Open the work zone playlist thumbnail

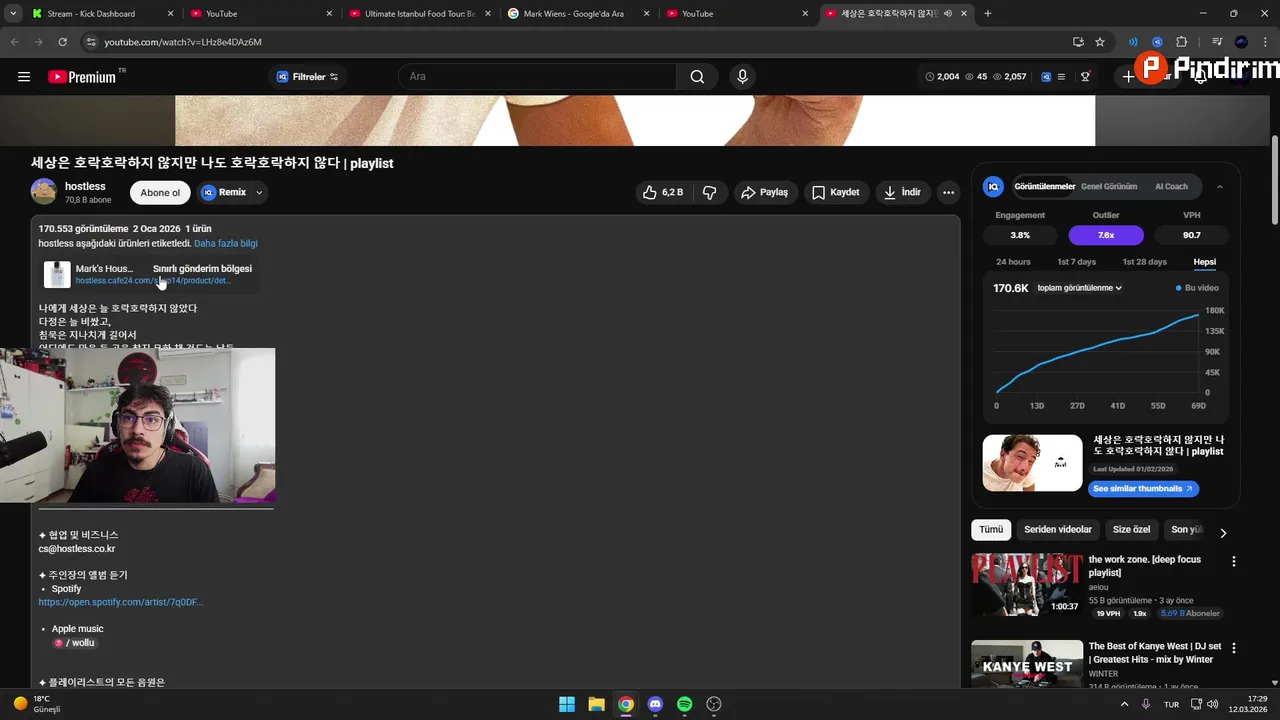1027,584
